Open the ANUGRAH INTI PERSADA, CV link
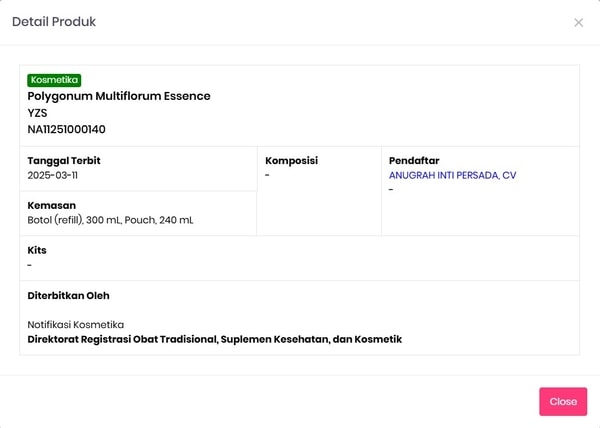 click(x=452, y=175)
